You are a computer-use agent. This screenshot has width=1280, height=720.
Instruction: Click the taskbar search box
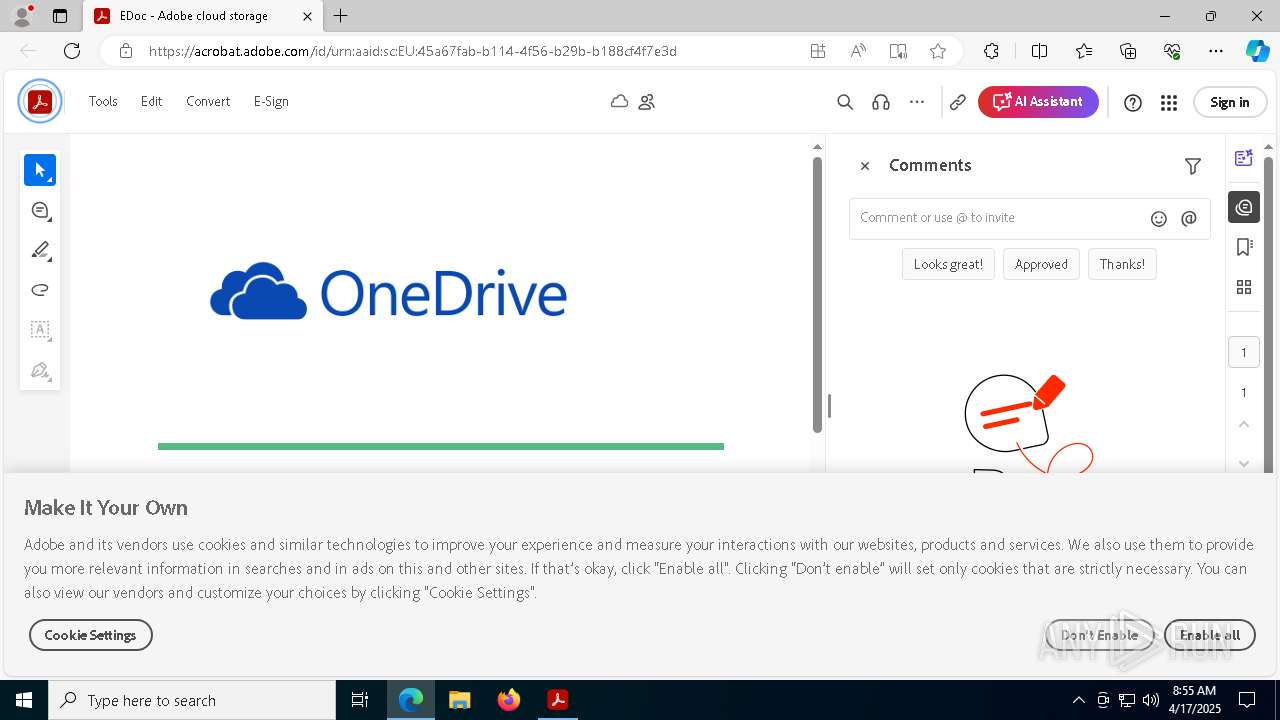coord(192,700)
